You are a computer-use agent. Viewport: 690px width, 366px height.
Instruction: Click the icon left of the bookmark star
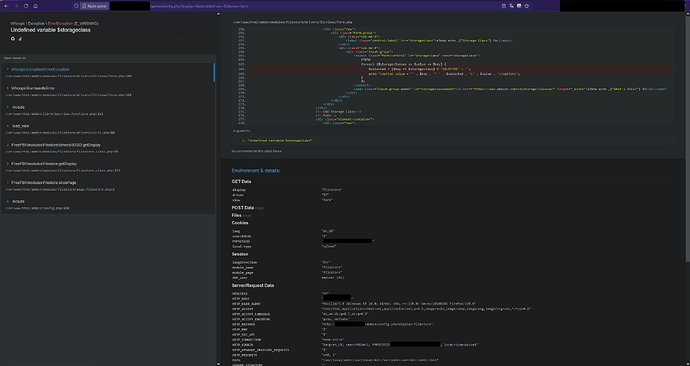pos(519,6)
